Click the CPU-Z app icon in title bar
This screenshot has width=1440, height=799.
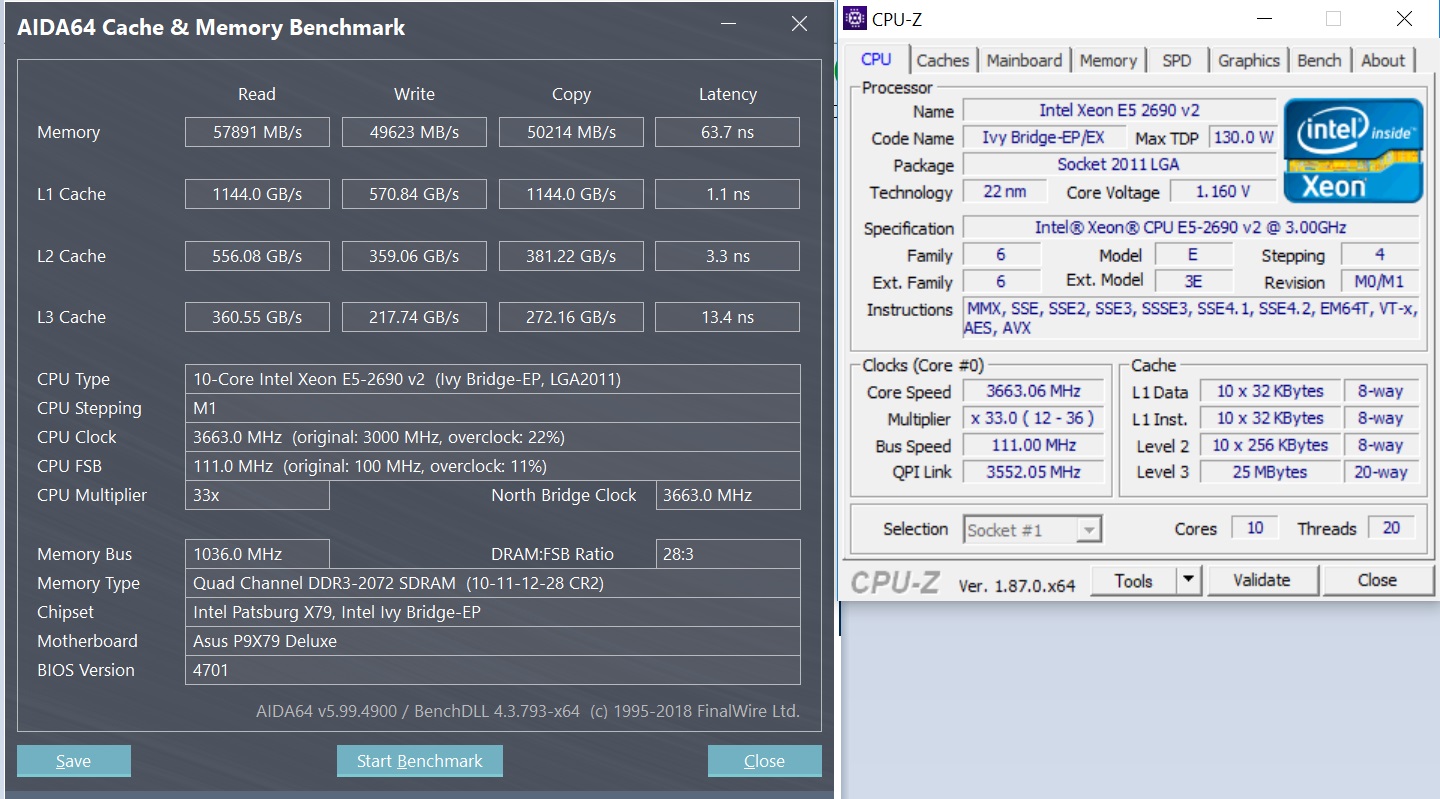(x=855, y=18)
